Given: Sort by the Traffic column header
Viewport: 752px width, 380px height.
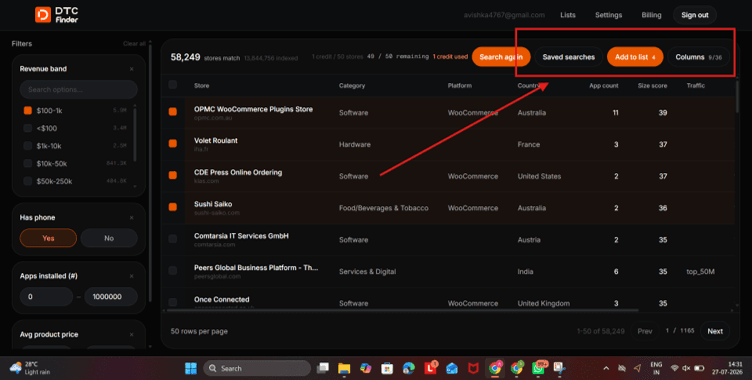Looking at the screenshot, I should point(695,85).
